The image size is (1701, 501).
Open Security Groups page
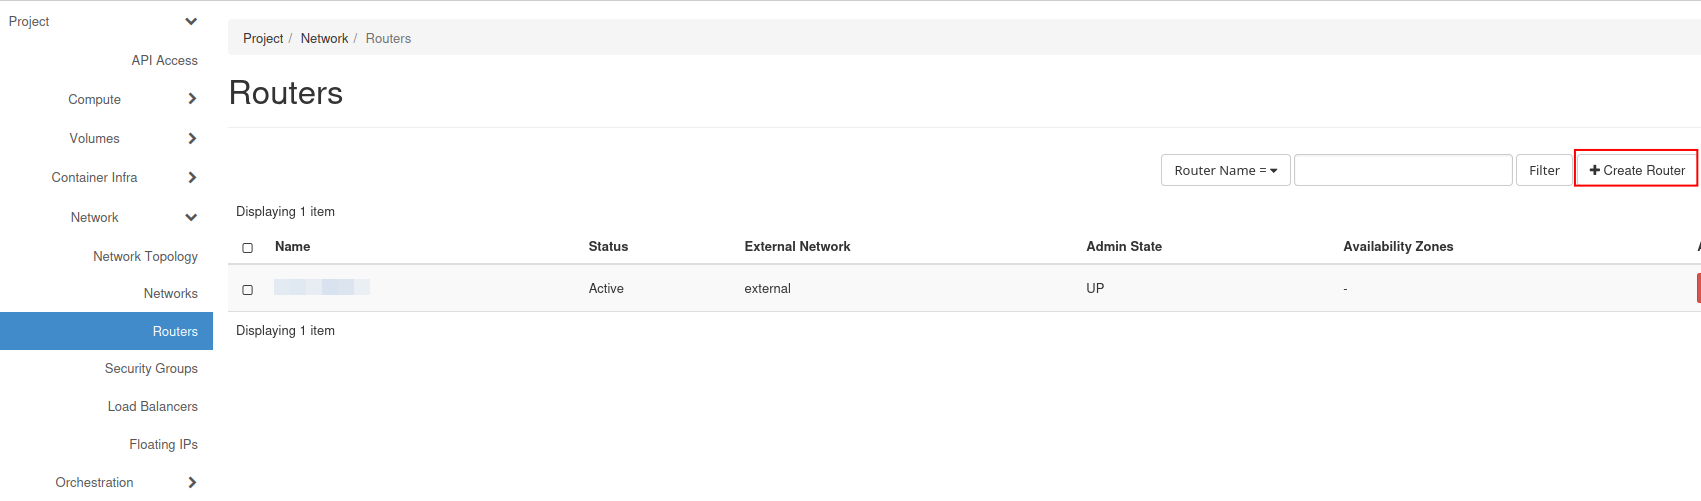pos(151,368)
